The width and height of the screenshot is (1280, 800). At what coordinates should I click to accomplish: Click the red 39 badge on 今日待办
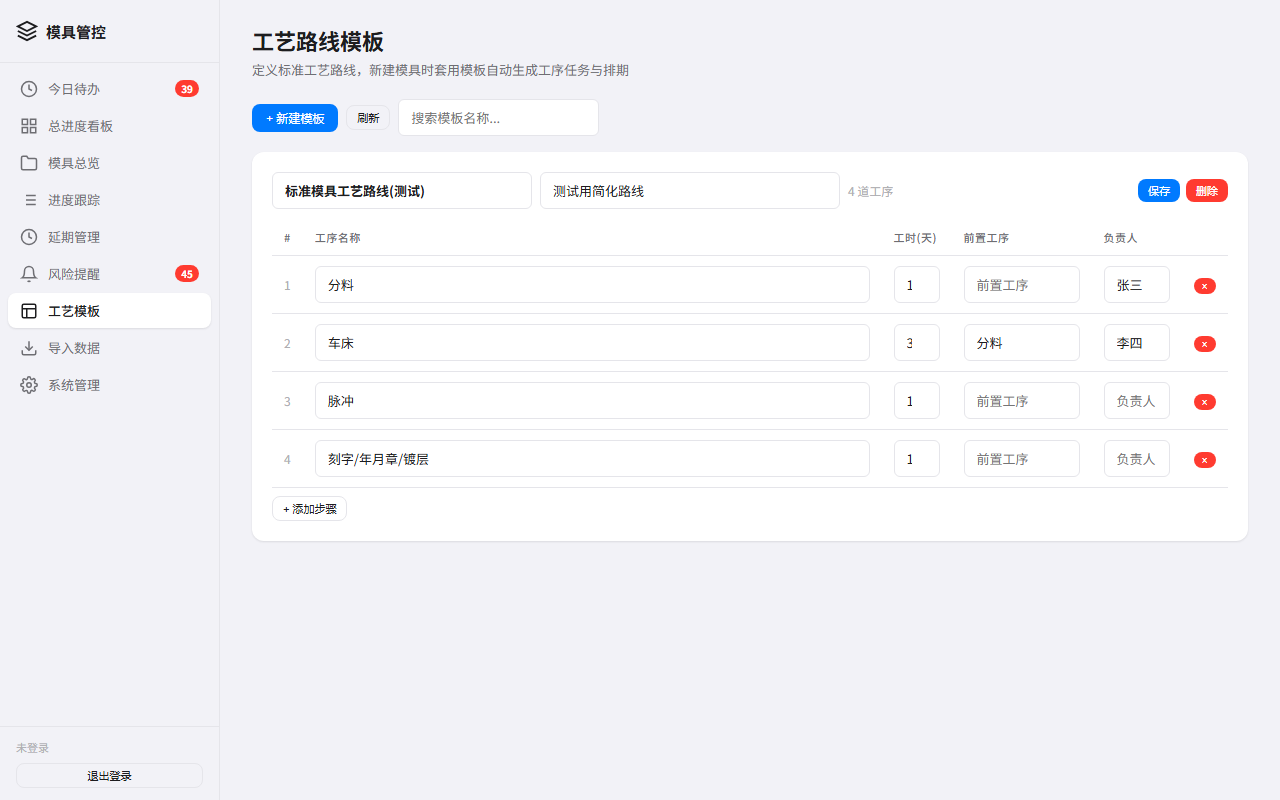pos(187,89)
